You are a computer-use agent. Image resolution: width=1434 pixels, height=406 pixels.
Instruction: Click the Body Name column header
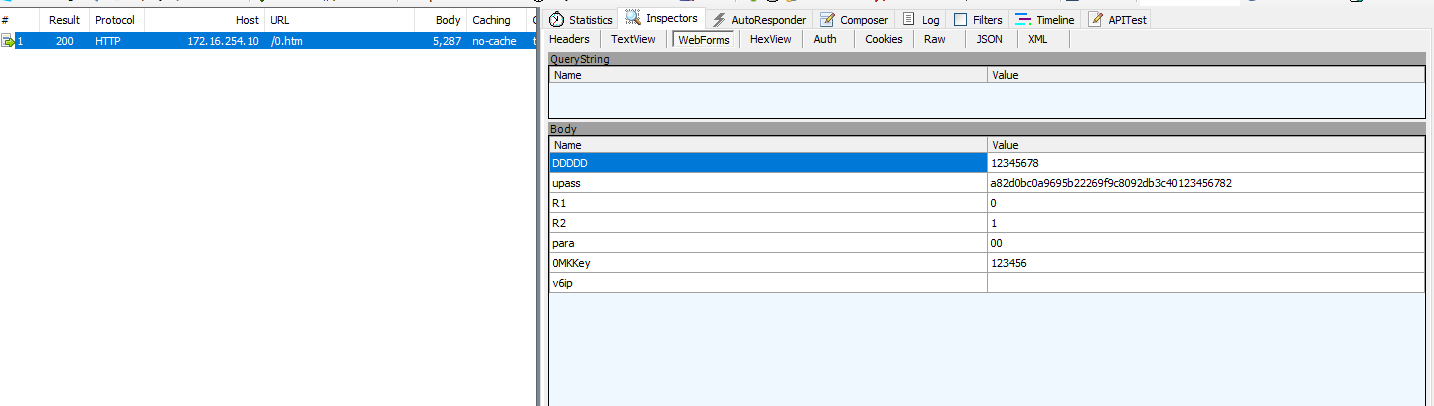(x=768, y=145)
